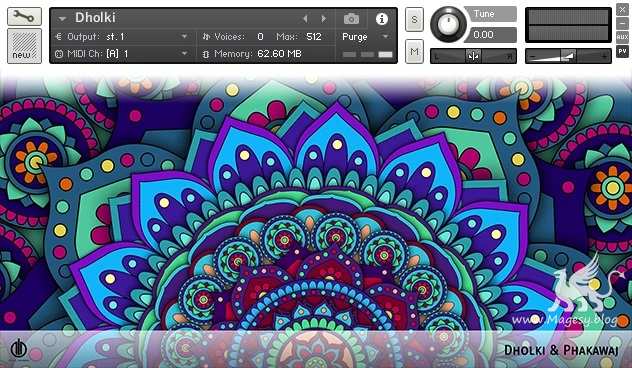Close the instrument with X button

(x=622, y=10)
